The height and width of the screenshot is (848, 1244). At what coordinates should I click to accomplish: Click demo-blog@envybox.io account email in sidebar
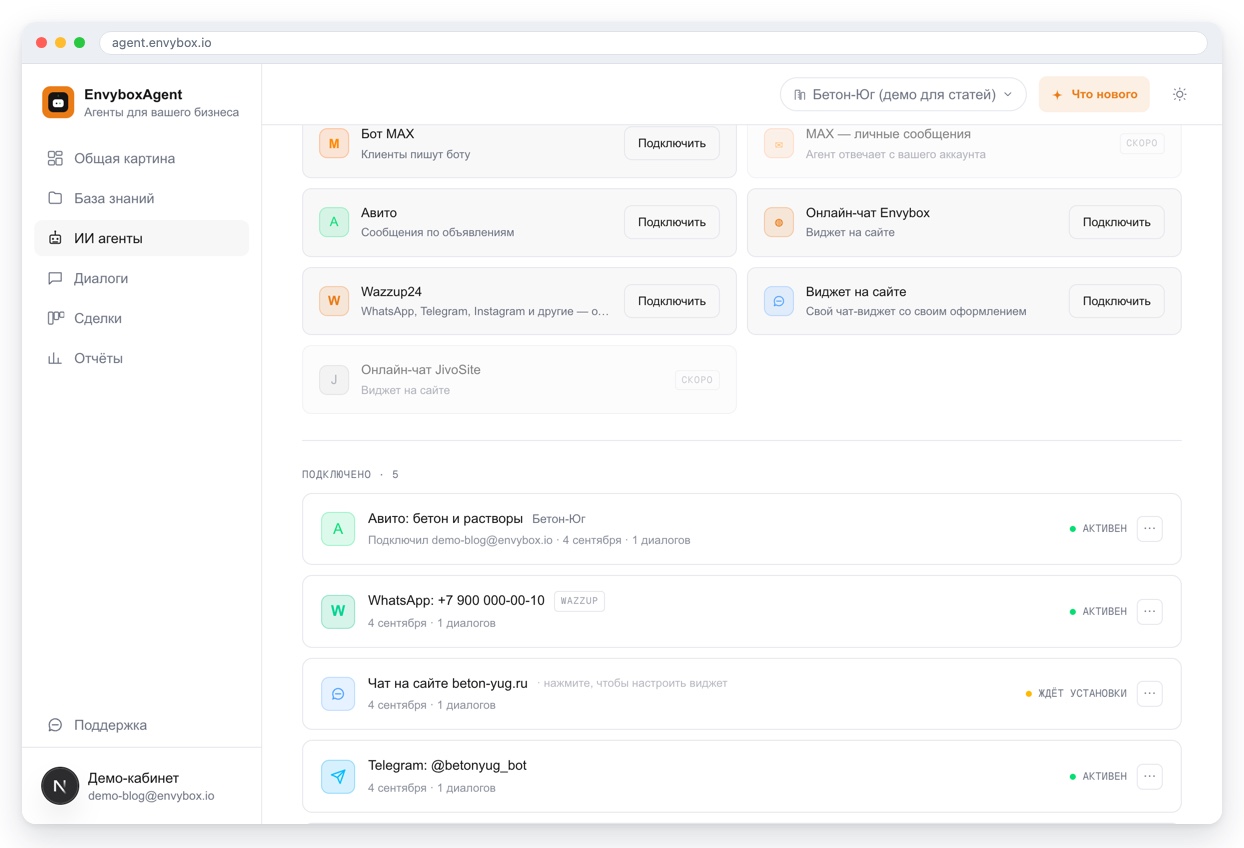click(x=151, y=796)
